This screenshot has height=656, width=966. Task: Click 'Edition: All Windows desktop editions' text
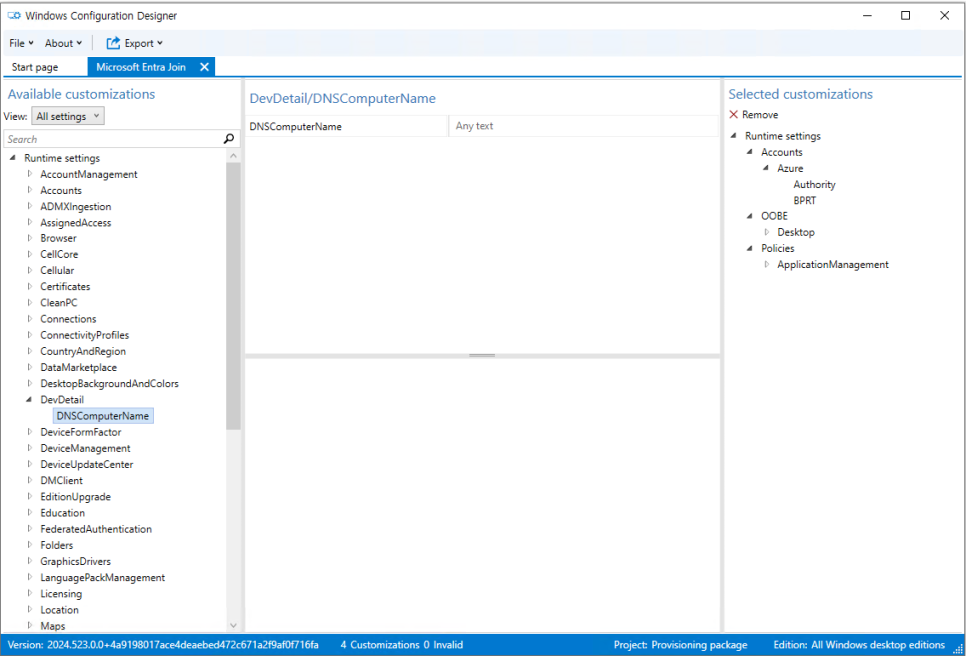(x=859, y=645)
